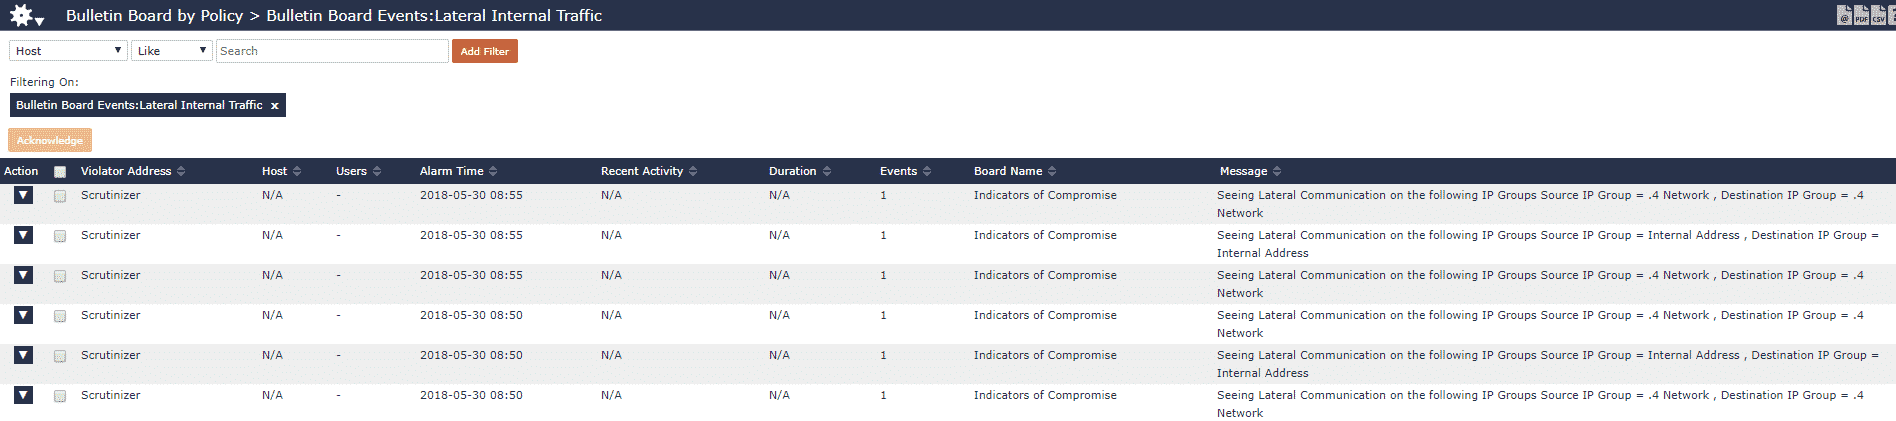
Task: Email this report via the @ icon
Action: click(x=1844, y=15)
